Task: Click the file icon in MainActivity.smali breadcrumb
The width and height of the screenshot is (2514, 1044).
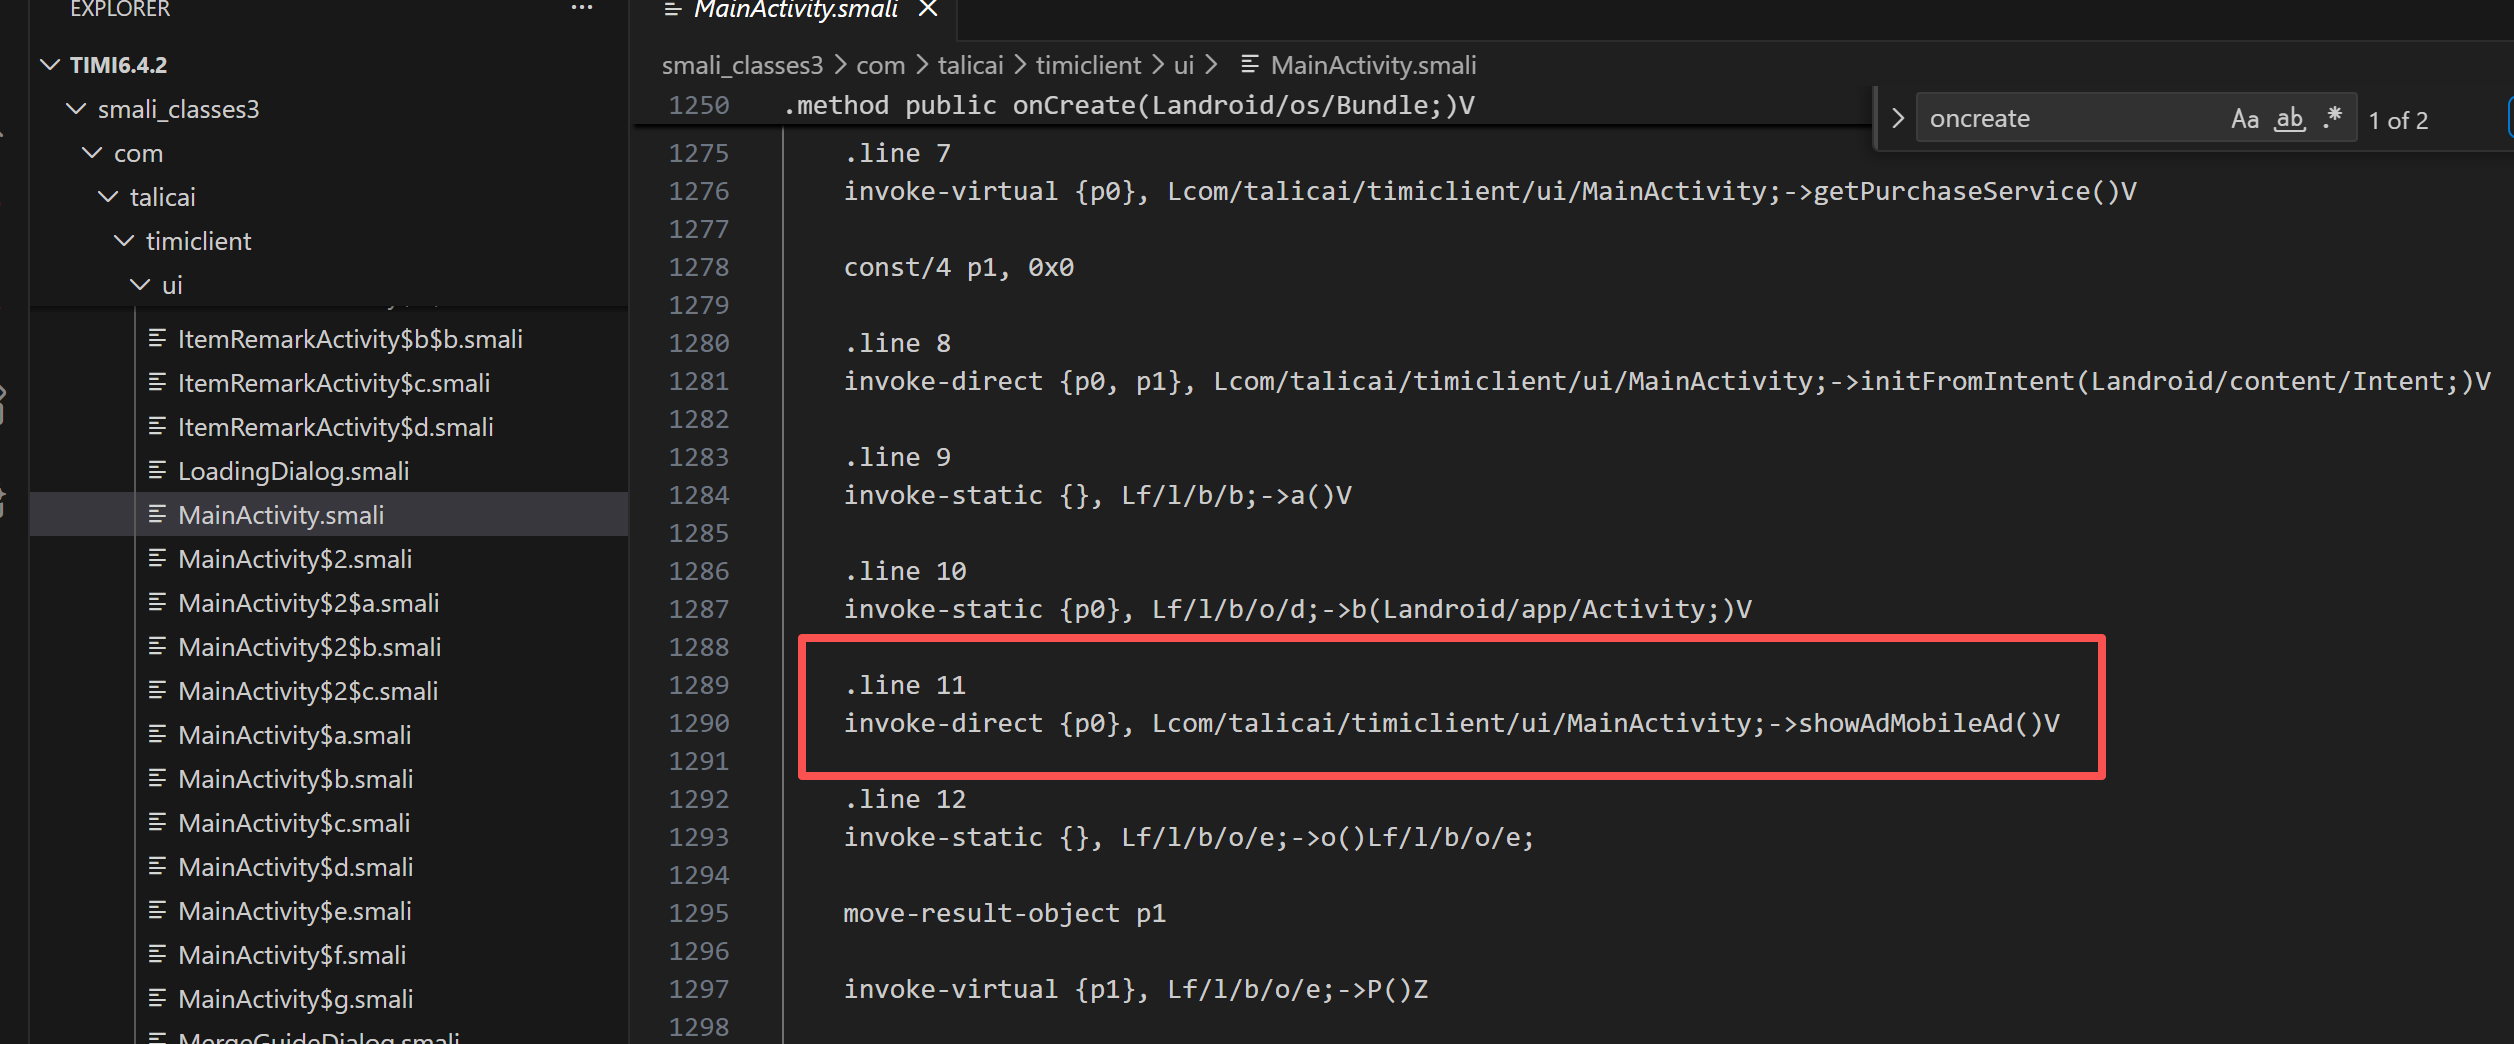Action: point(1250,66)
